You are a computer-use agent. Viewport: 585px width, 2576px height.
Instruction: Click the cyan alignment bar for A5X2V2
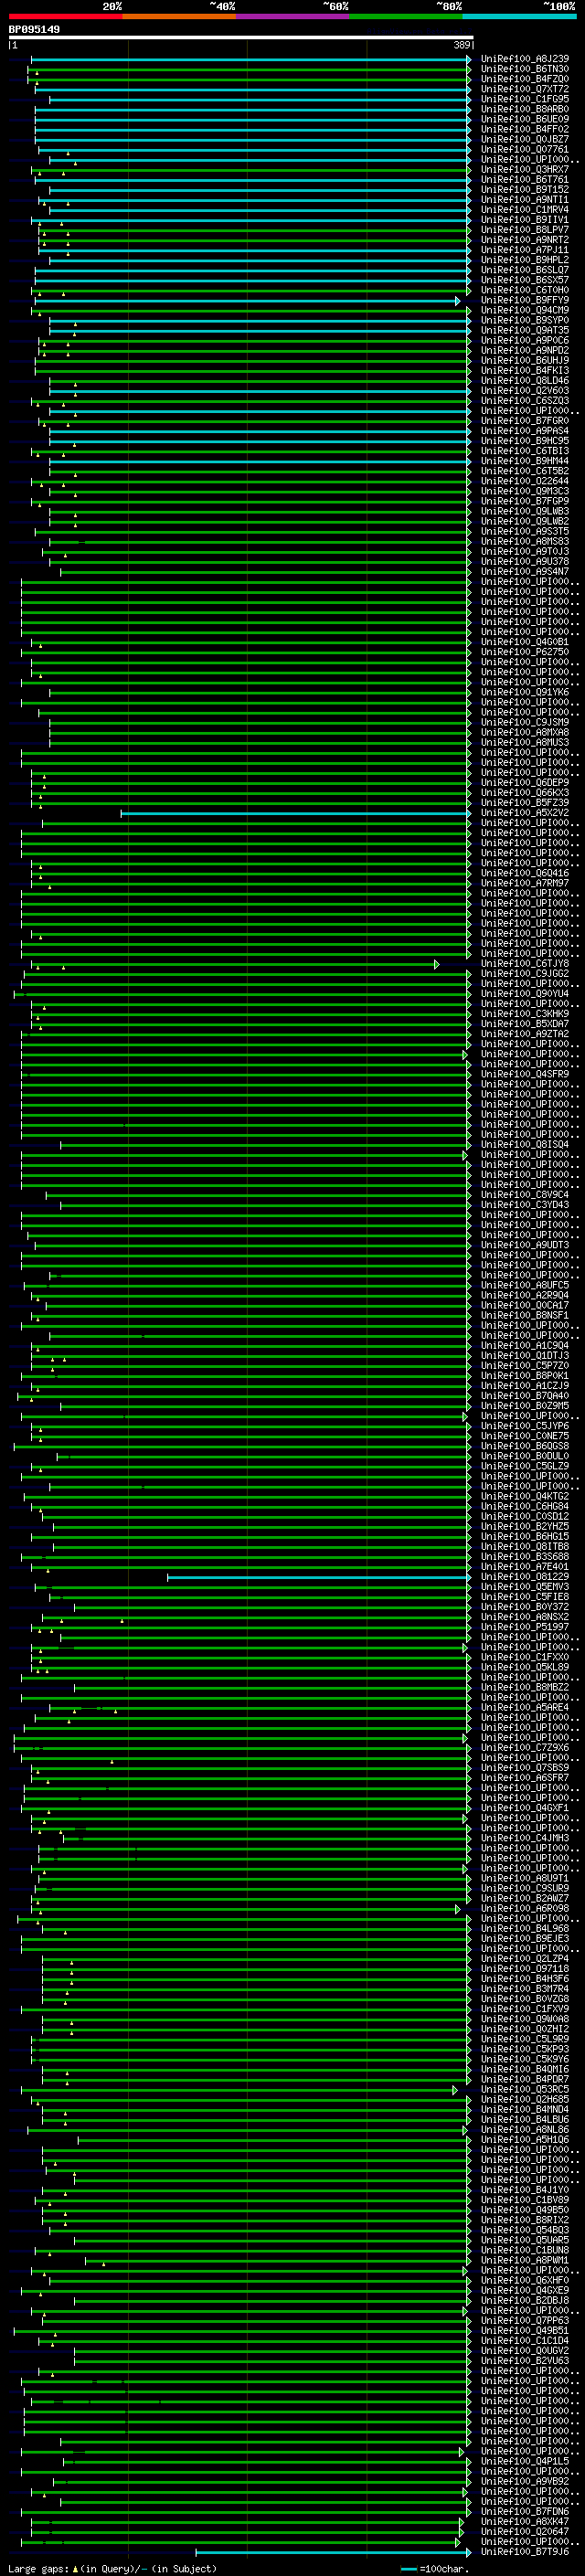click(x=295, y=813)
